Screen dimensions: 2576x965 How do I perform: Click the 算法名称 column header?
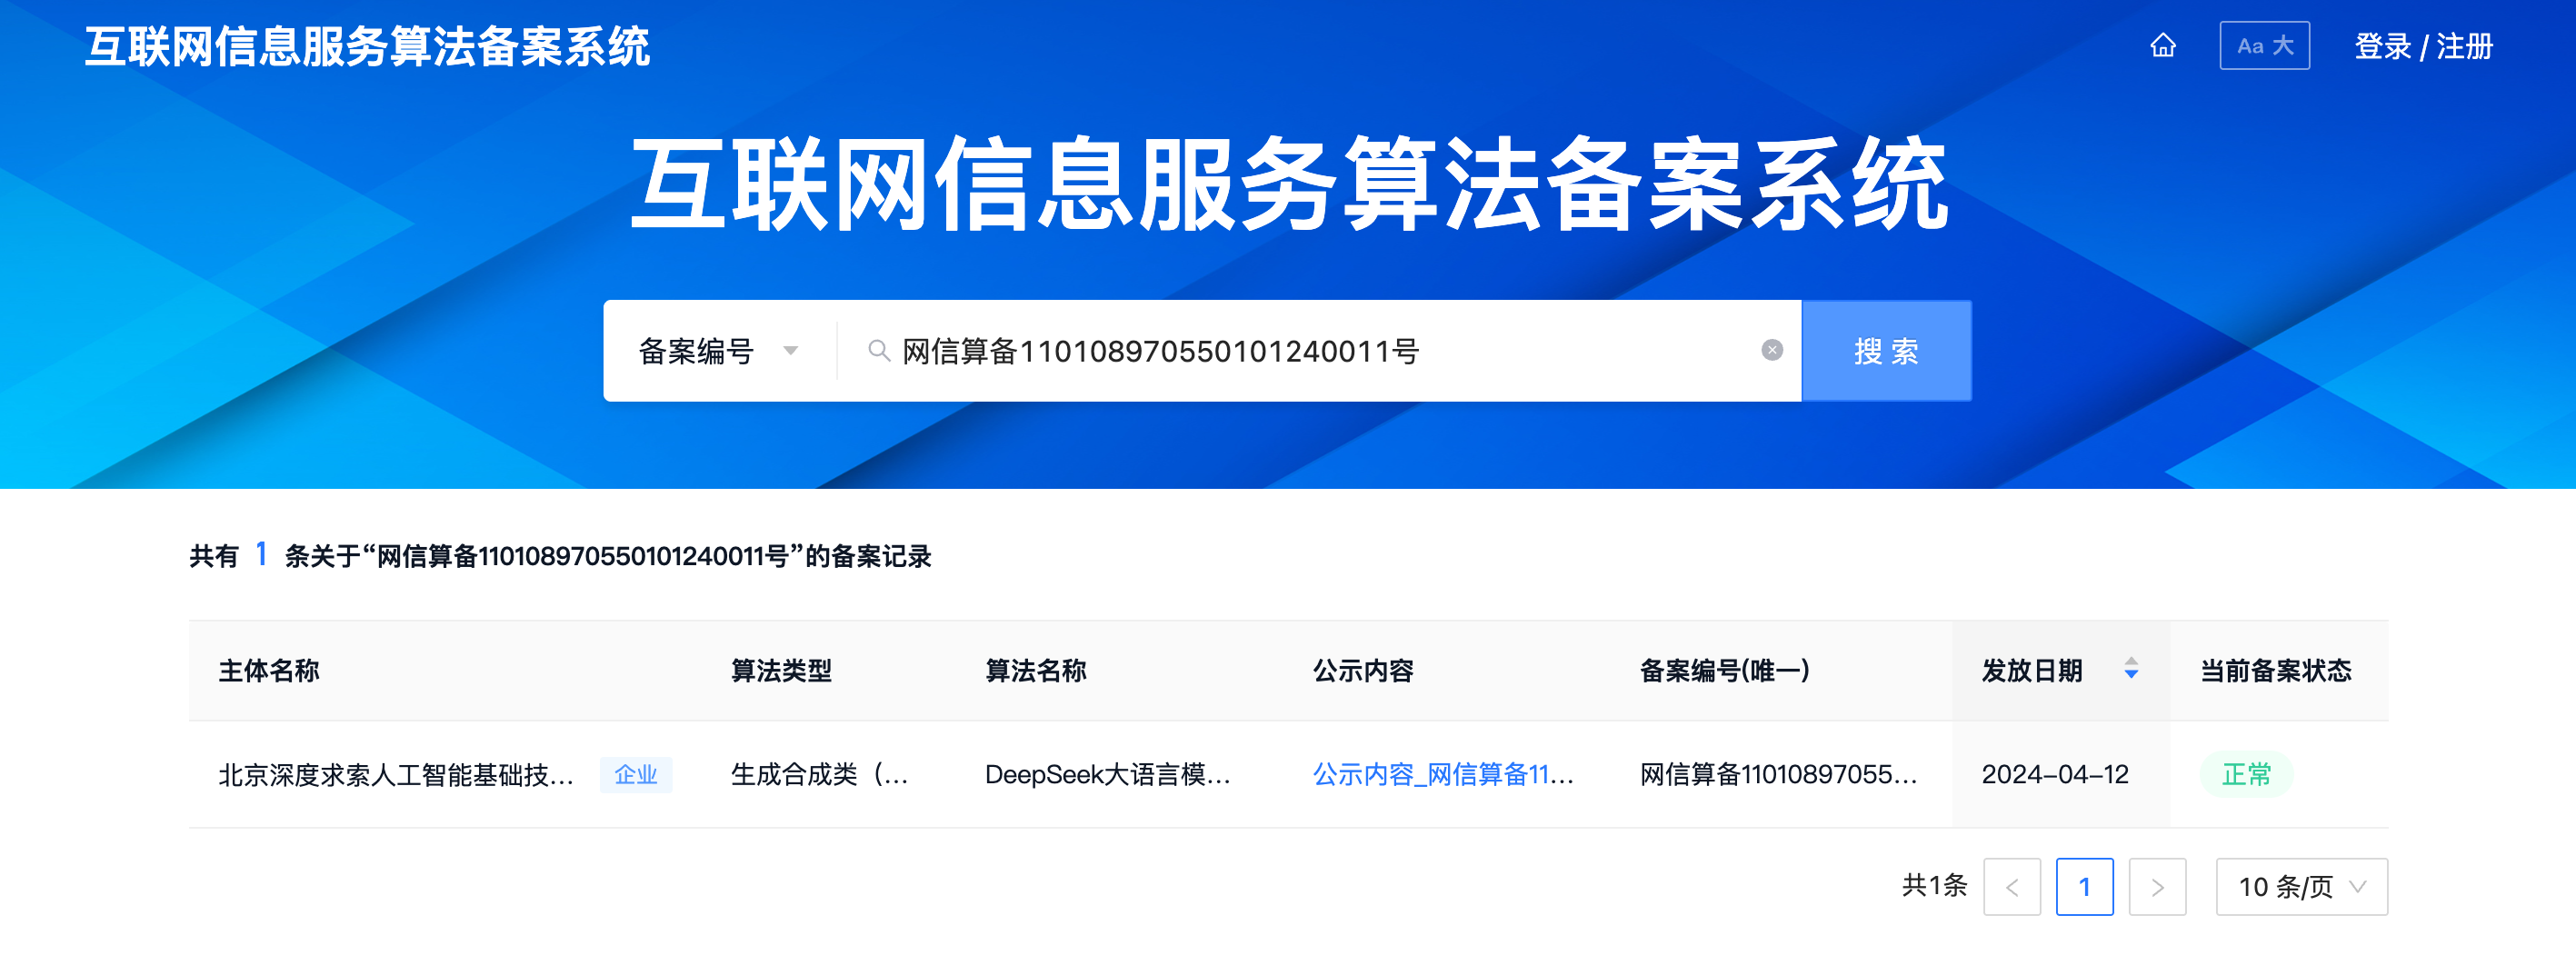coord(1035,670)
